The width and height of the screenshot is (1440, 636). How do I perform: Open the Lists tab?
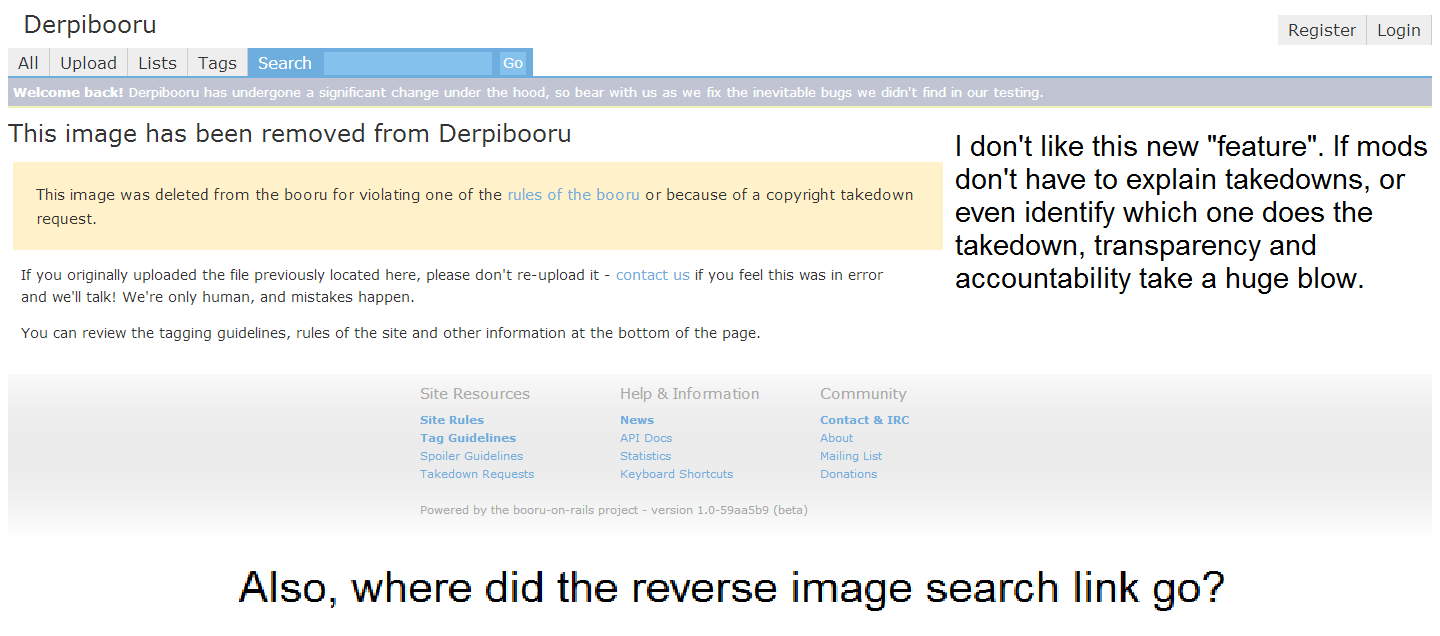click(157, 63)
